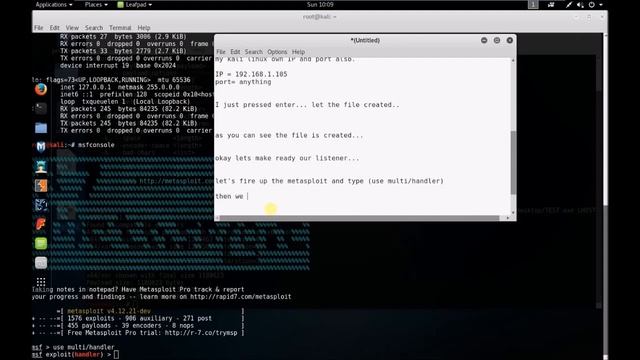Open the Terminal icon in the dock
Screen dimensions: 640x360
41,109
